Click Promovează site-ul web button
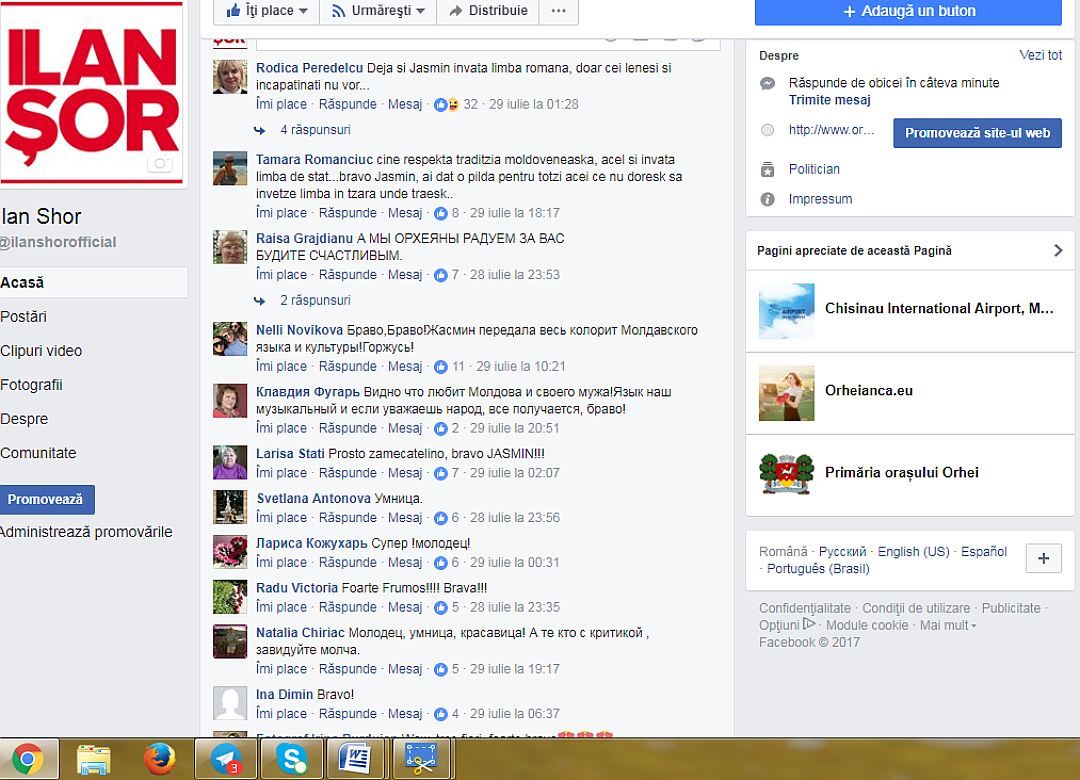 [977, 133]
